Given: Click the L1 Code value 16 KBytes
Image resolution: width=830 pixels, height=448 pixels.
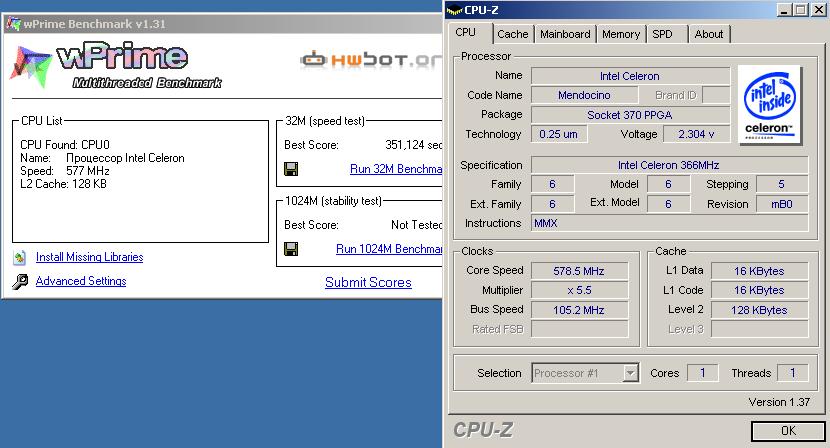Looking at the screenshot, I should (x=760, y=290).
